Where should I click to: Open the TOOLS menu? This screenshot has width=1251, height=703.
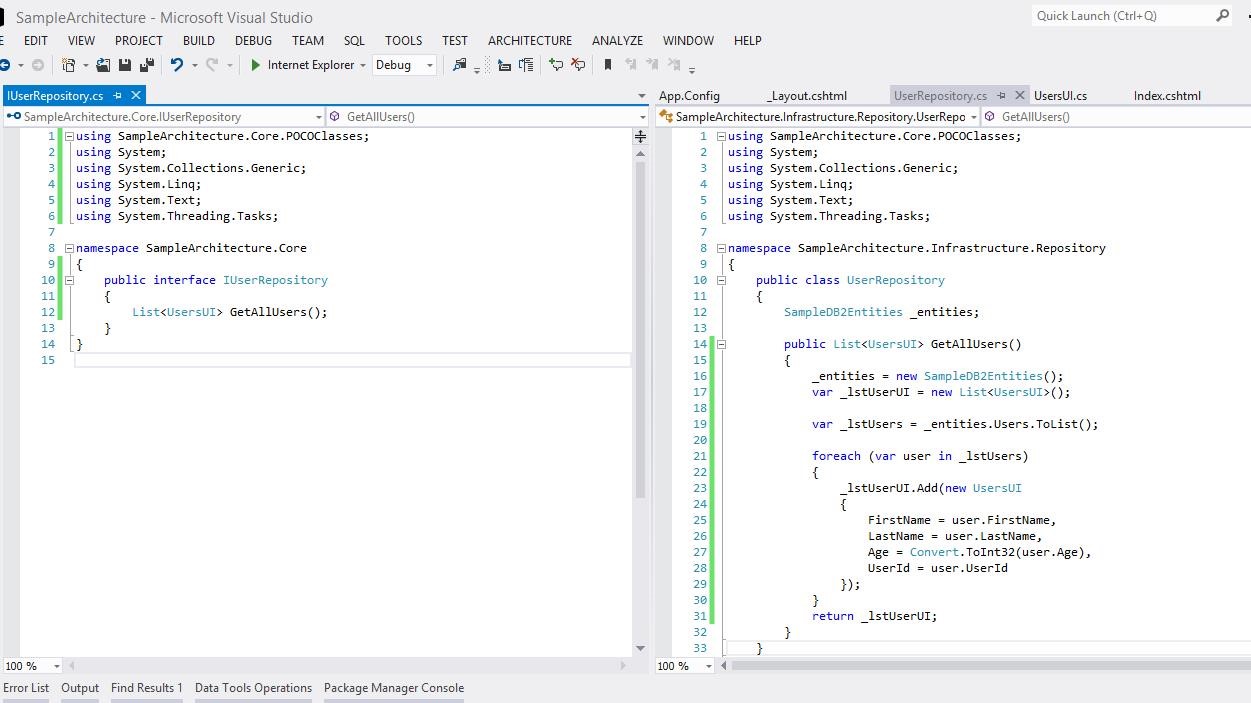click(x=403, y=40)
